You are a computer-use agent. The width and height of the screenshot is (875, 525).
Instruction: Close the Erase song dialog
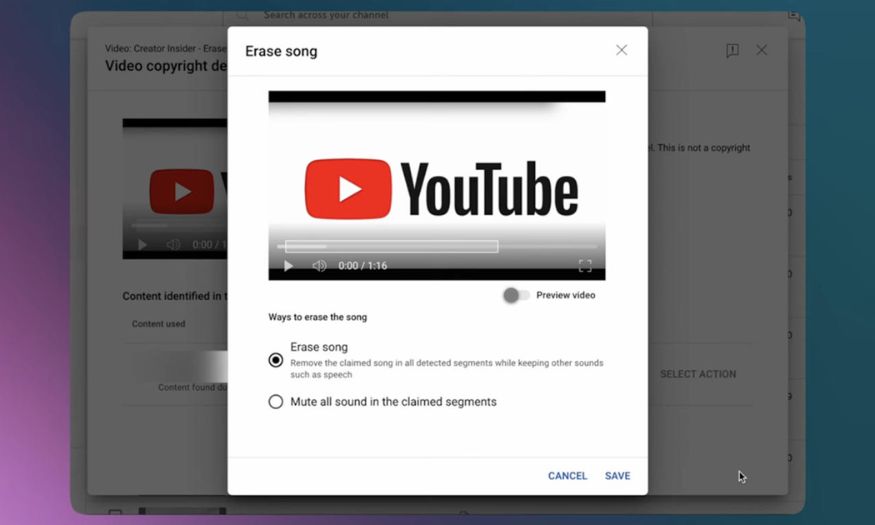(x=621, y=50)
